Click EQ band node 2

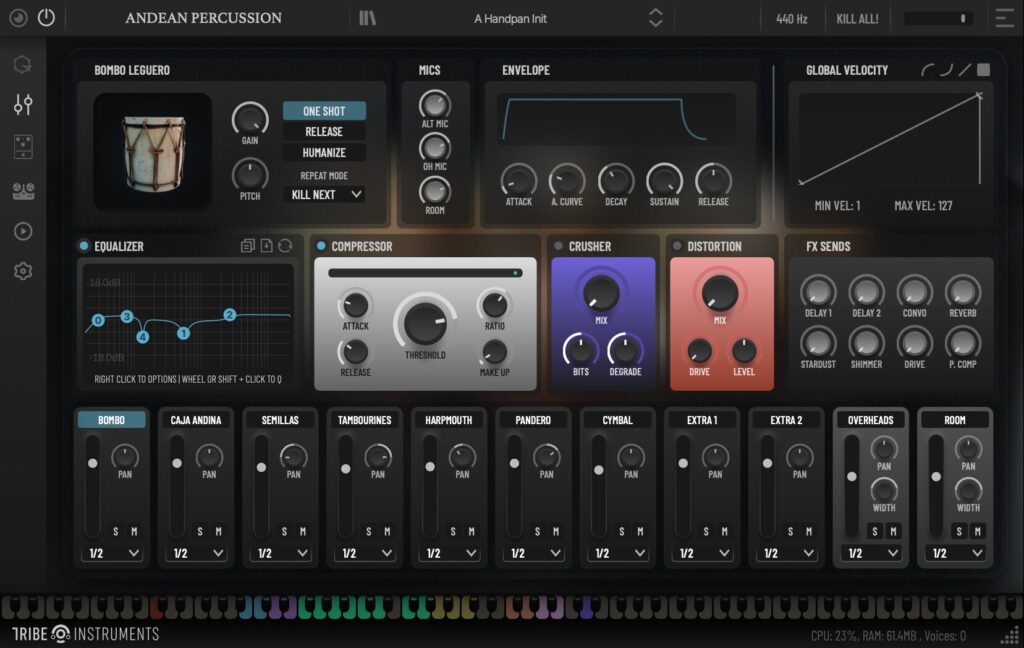point(229,314)
